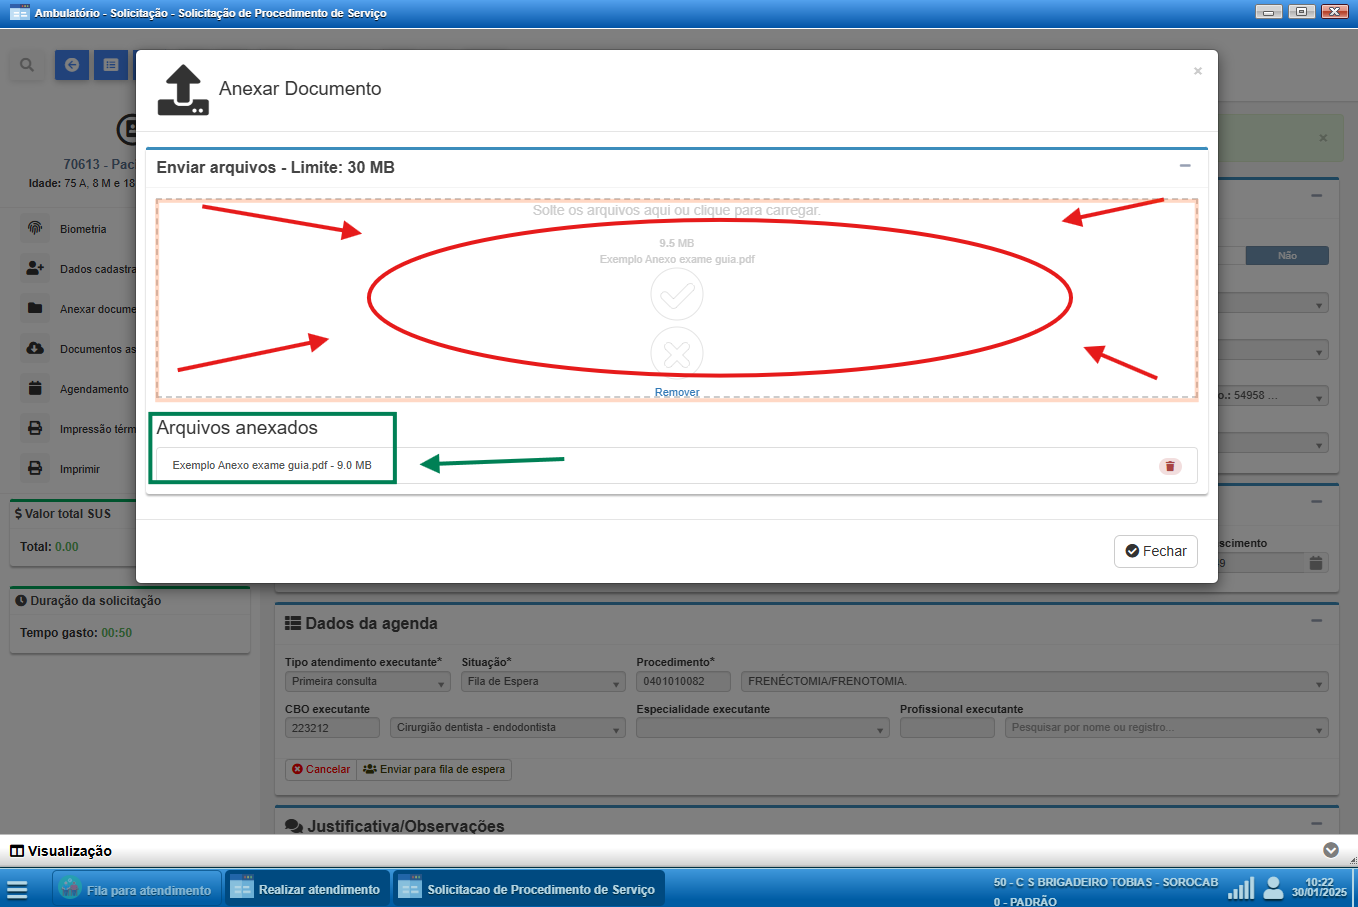This screenshot has height=907, width=1358.
Task: Expand the Tipo atendimento executante dropdown
Action: pyautogui.click(x=367, y=682)
